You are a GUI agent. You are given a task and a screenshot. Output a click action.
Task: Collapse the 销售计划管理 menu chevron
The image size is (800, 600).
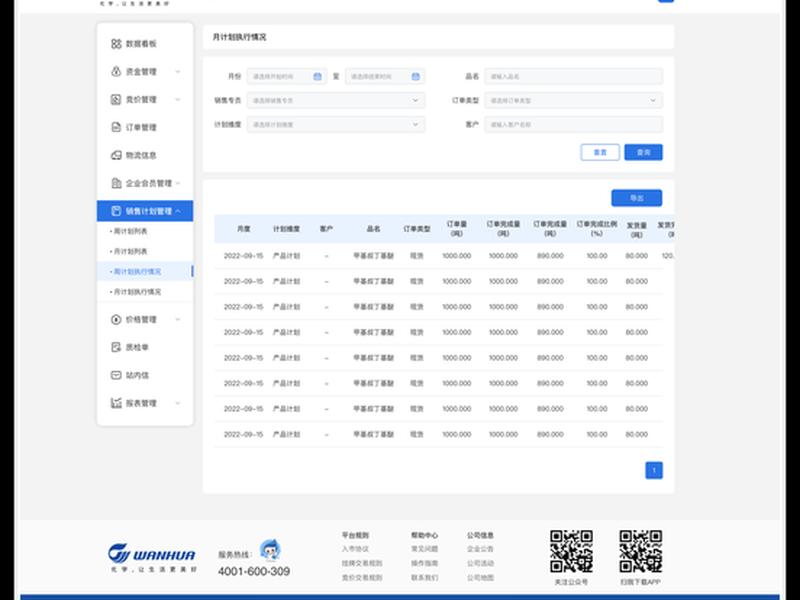point(178,211)
